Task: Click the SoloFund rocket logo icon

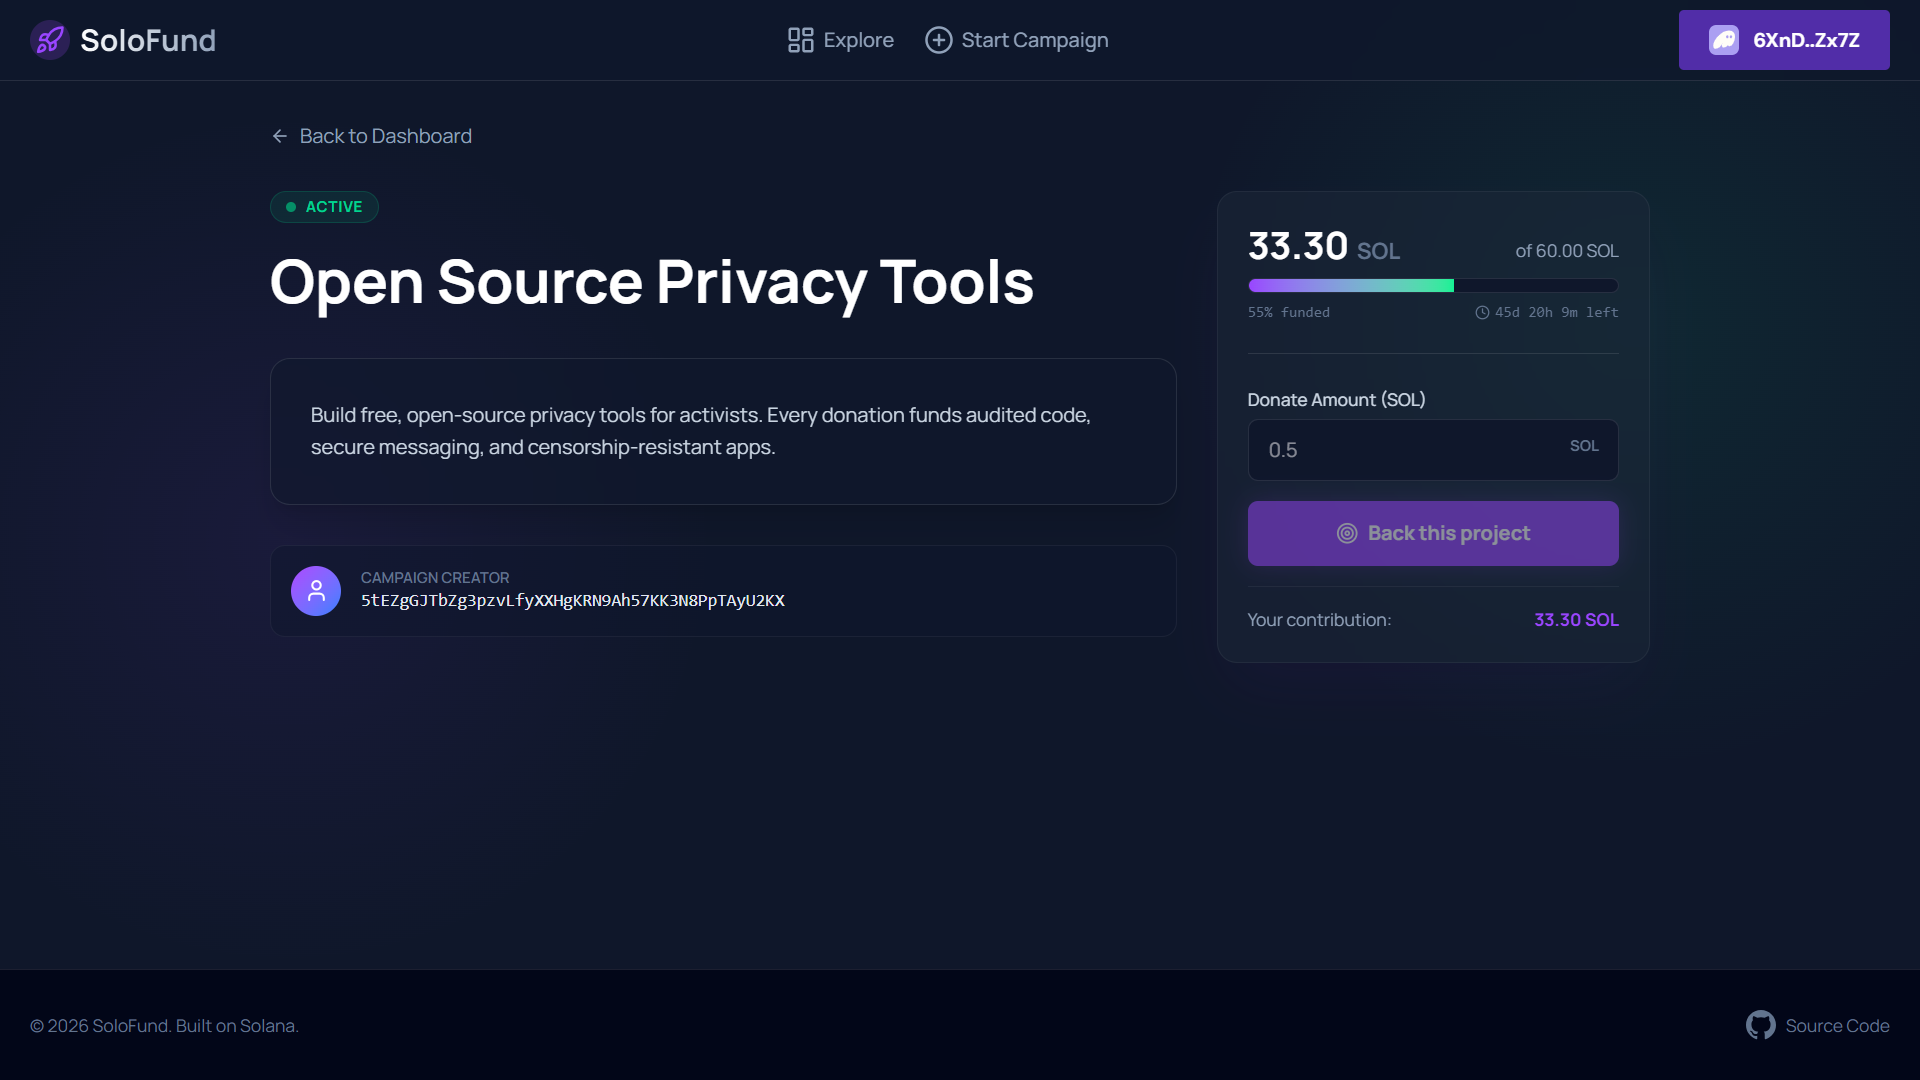Action: point(49,40)
